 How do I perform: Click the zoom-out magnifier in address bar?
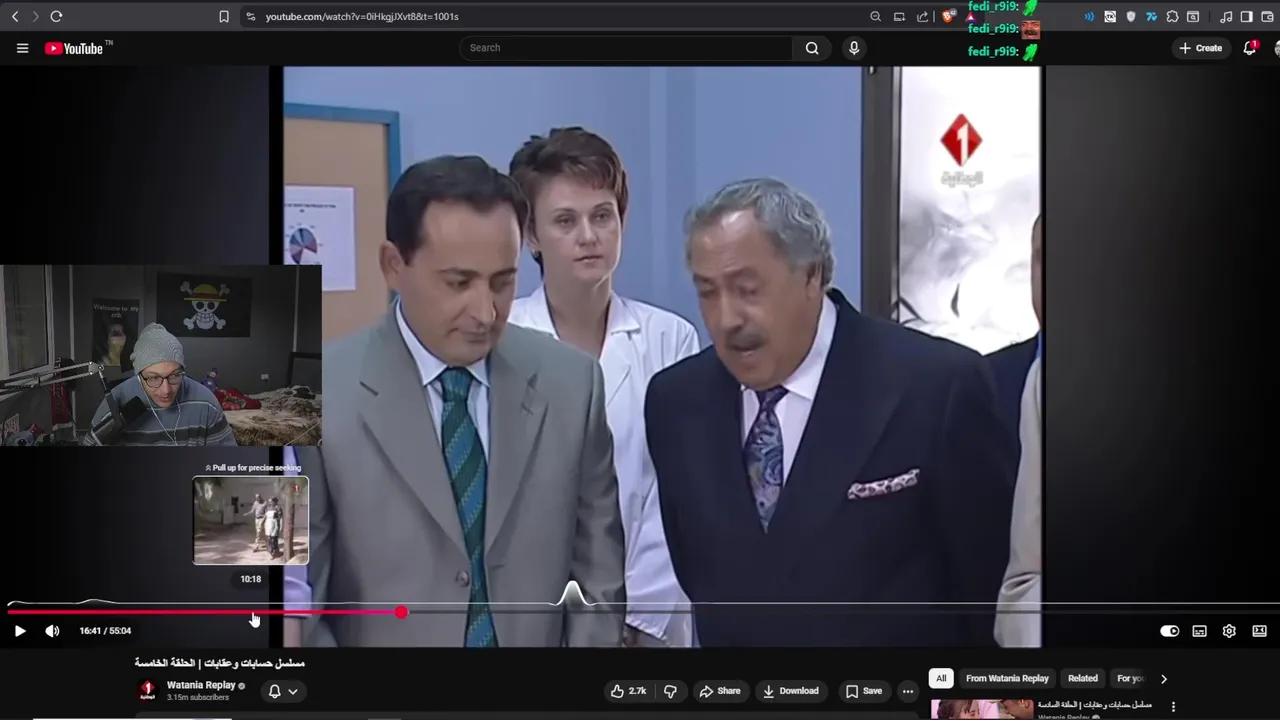pos(876,16)
